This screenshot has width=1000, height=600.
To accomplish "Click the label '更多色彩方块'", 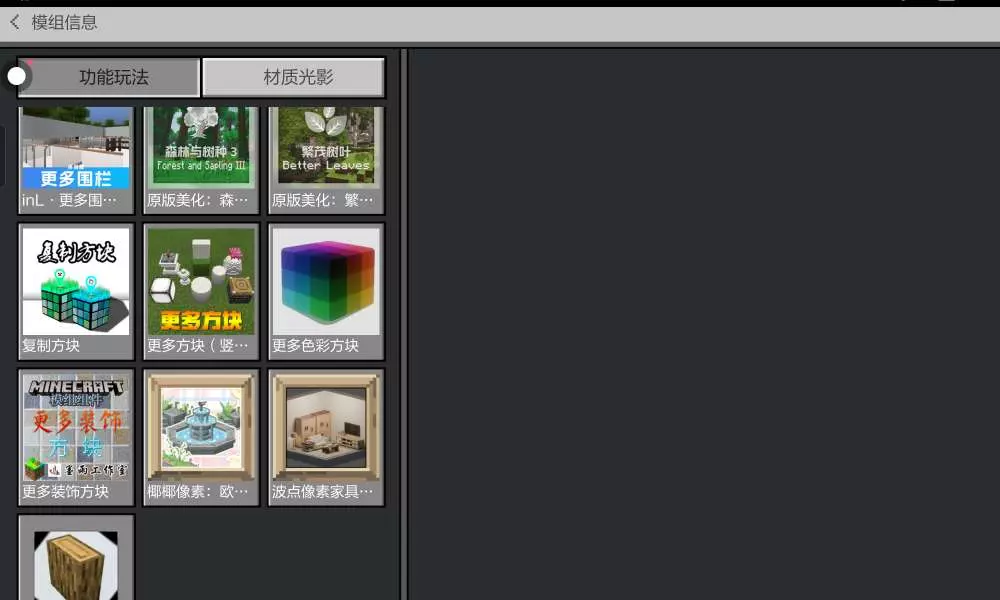I will click(316, 346).
